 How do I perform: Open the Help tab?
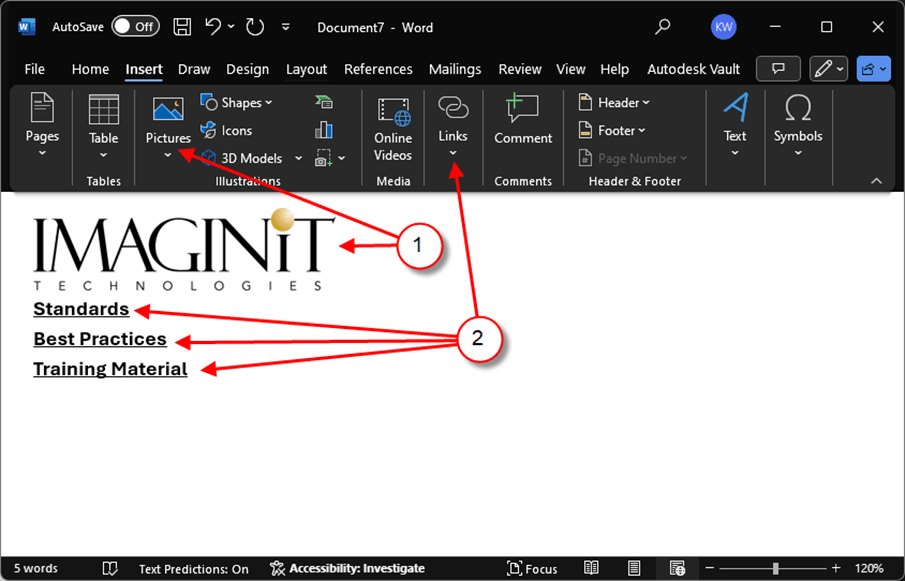pyautogui.click(x=615, y=69)
